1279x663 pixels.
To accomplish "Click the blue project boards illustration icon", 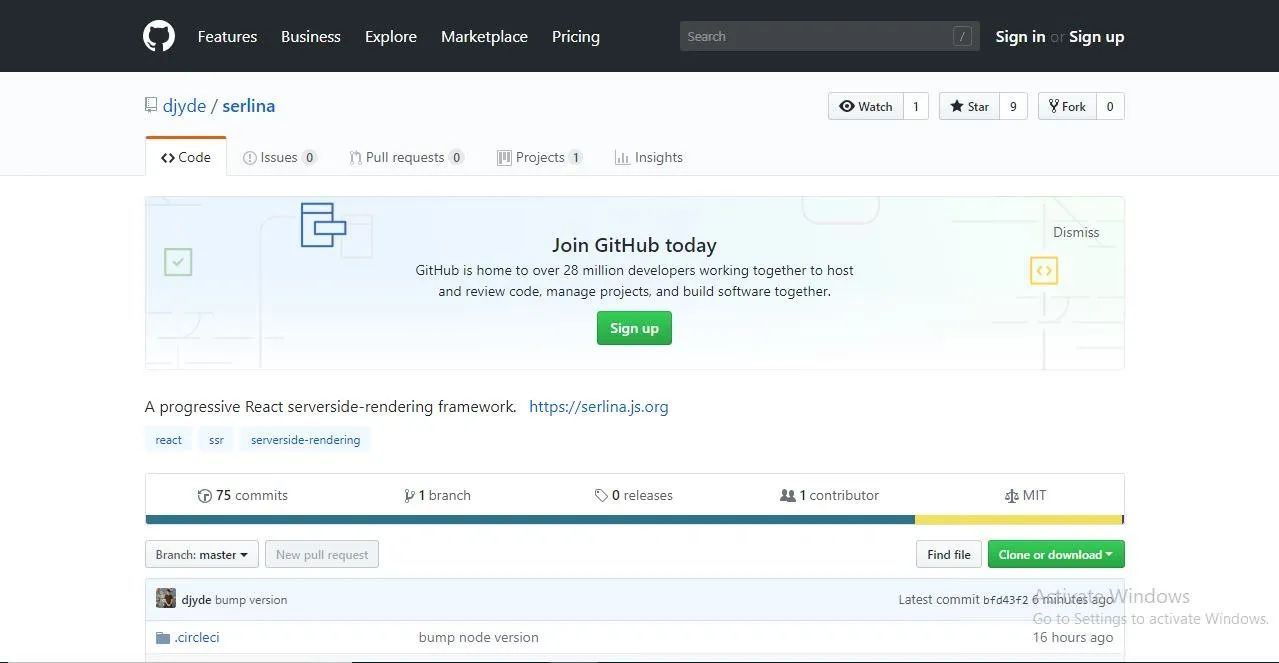I will [x=323, y=224].
